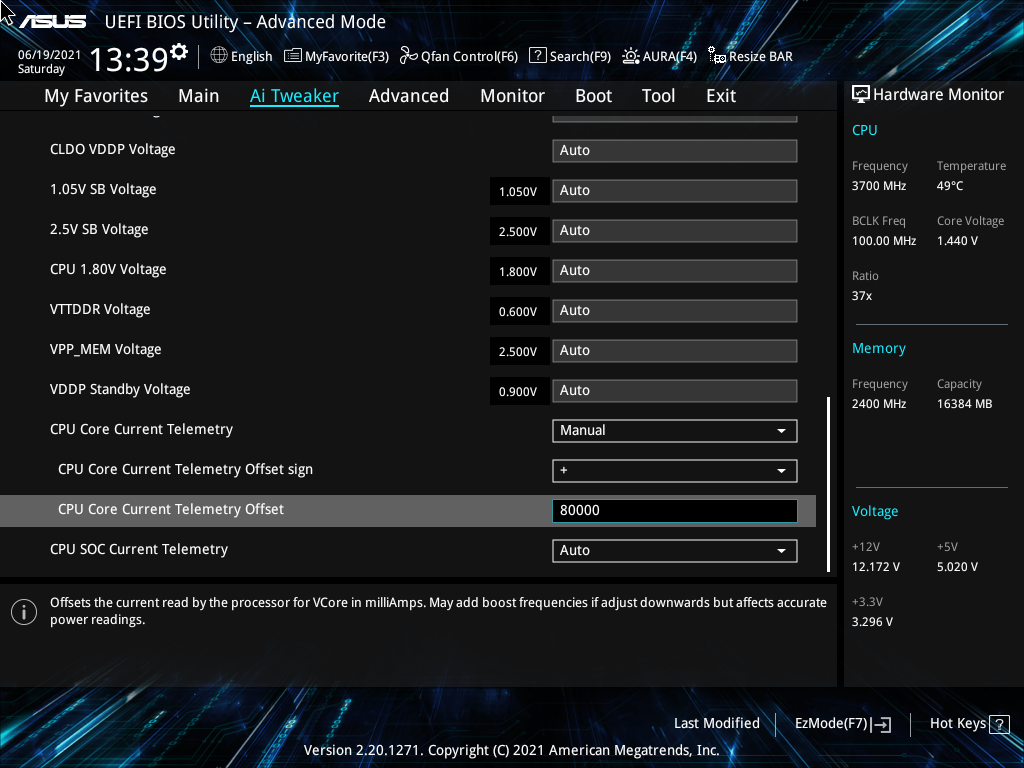Open AURA lighting settings
Image resolution: width=1024 pixels, height=768 pixels.
[x=660, y=56]
